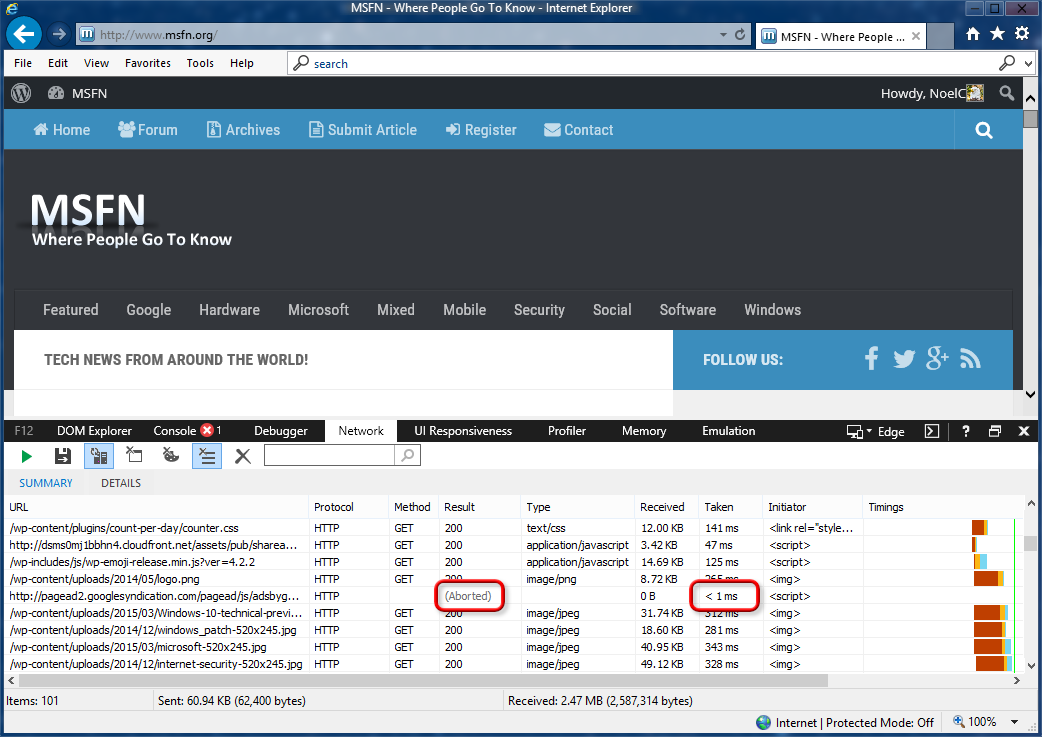
Task: Open the Security category link
Action: click(539, 310)
